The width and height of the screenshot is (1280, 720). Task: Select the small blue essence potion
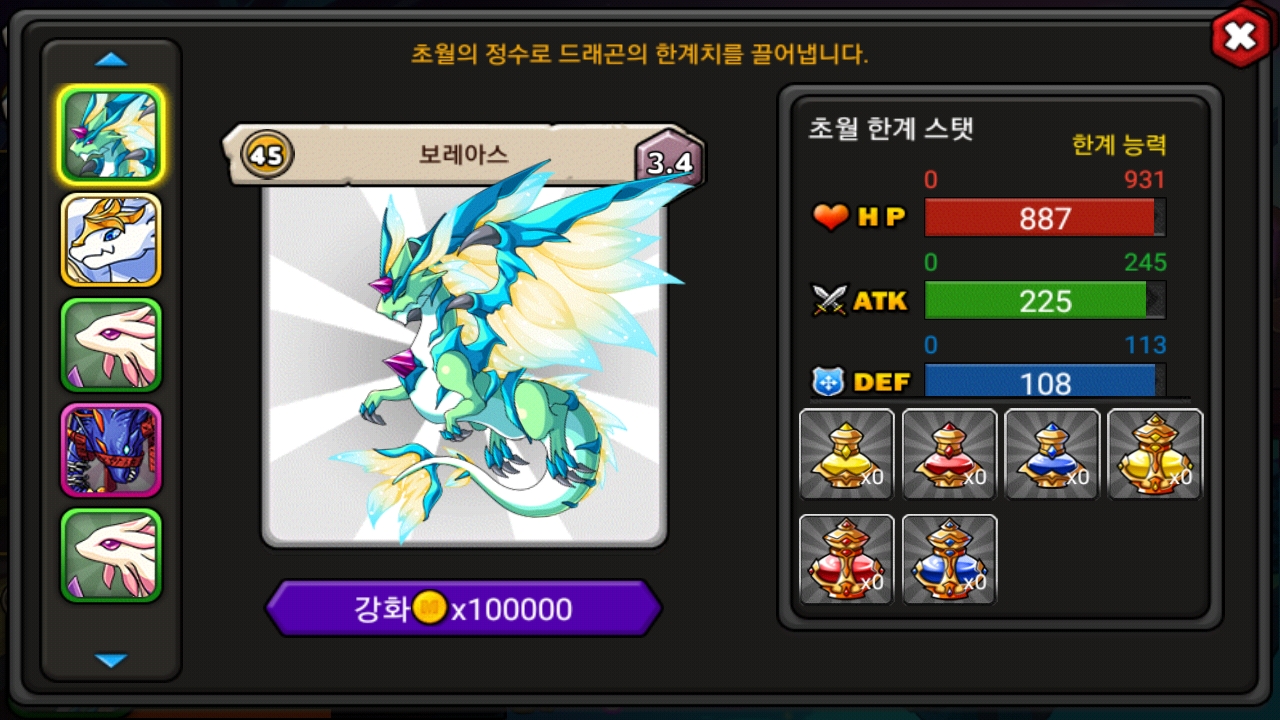[x=1052, y=454]
